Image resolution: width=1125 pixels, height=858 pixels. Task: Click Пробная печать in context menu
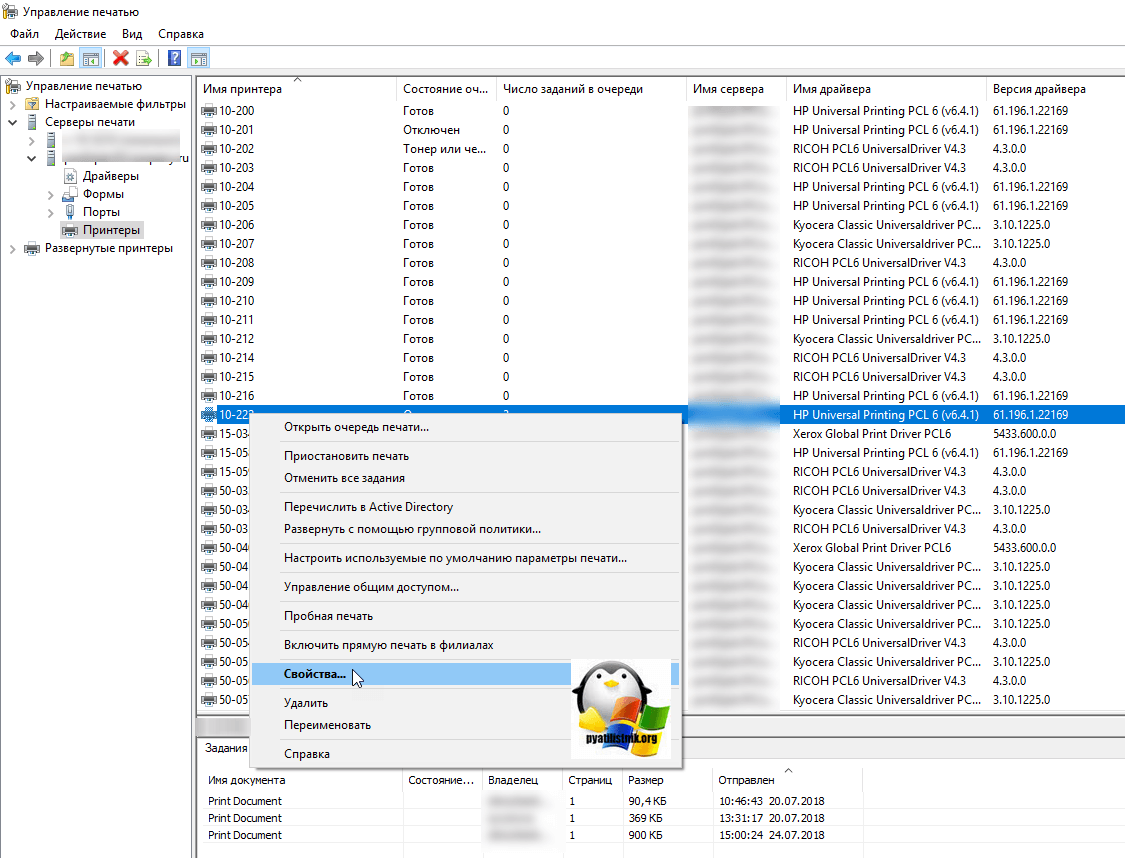pos(328,617)
